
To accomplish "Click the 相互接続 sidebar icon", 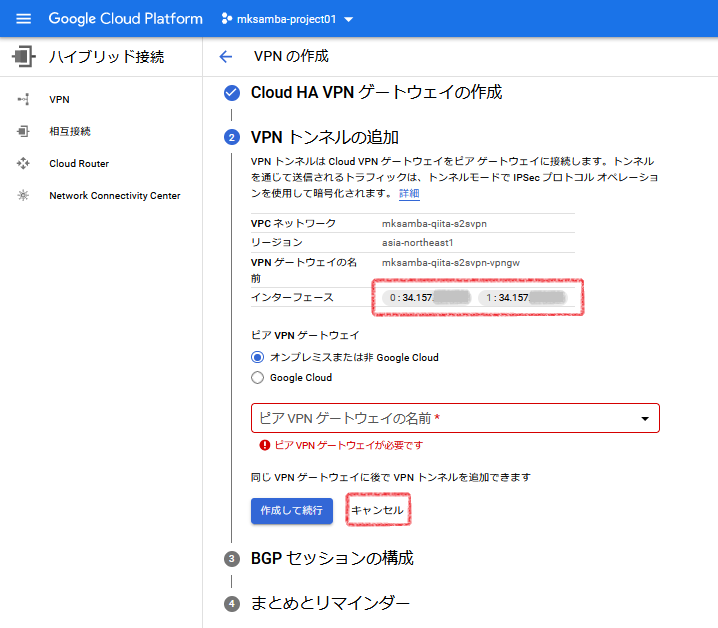I will pos(23,131).
